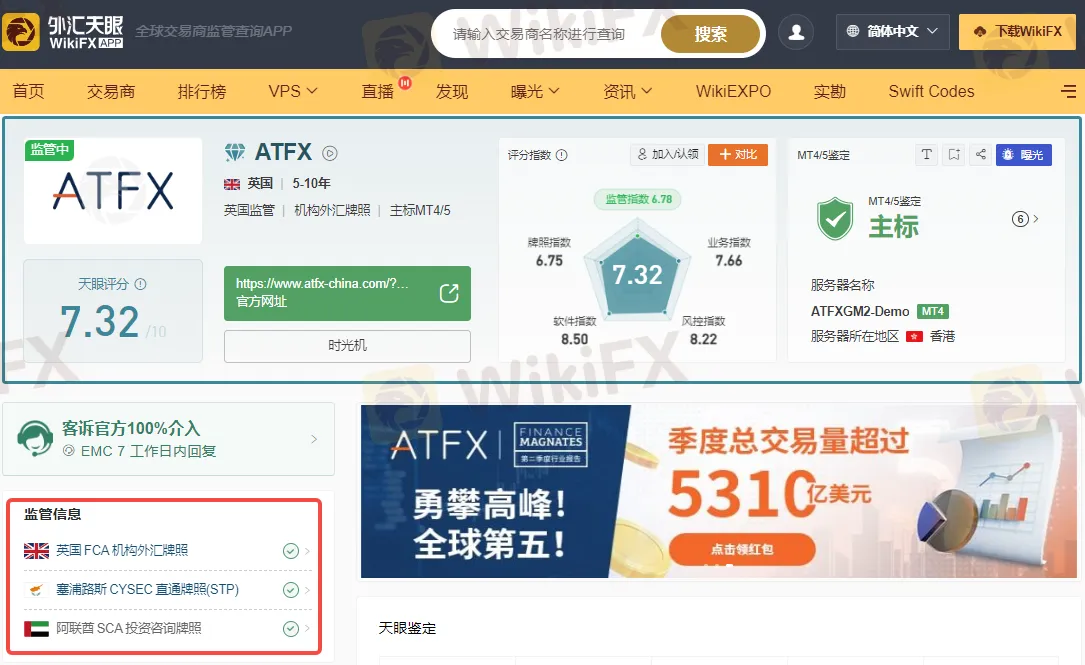The width and height of the screenshot is (1085, 665).
Task: Open the 发现 menu item
Action: pyautogui.click(x=452, y=91)
